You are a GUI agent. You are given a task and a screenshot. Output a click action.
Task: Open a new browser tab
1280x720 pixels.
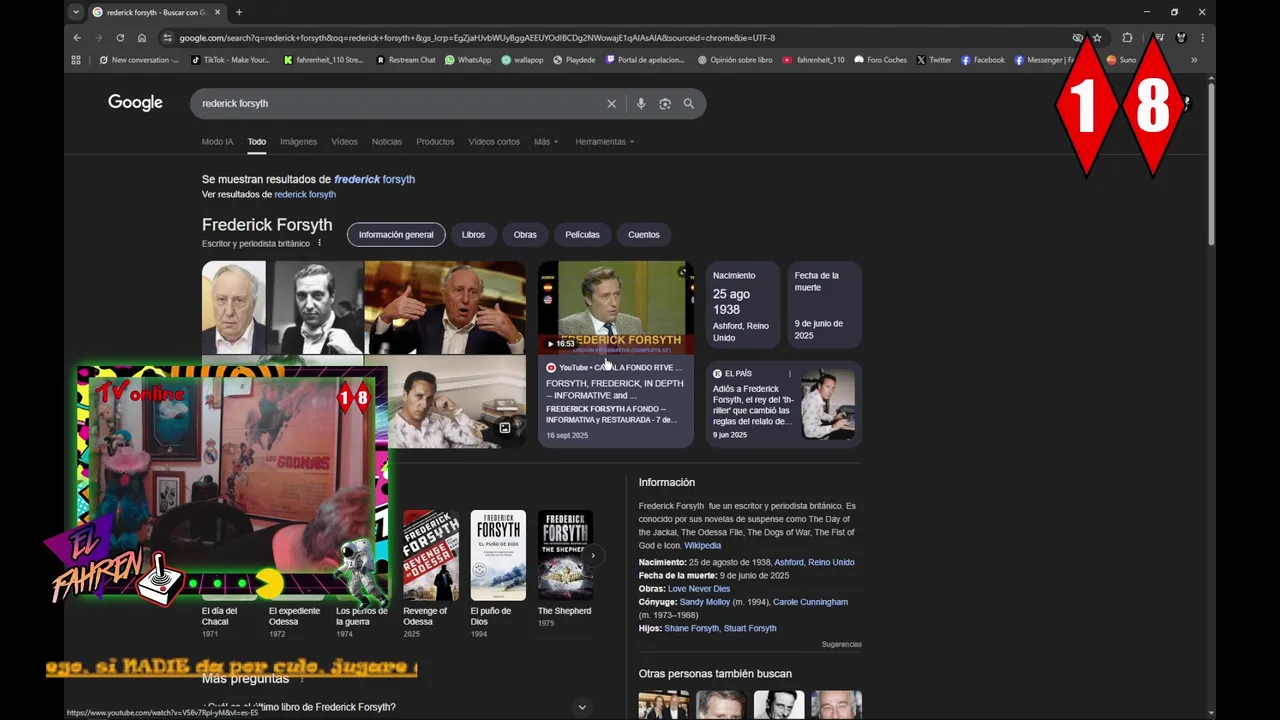coord(238,12)
